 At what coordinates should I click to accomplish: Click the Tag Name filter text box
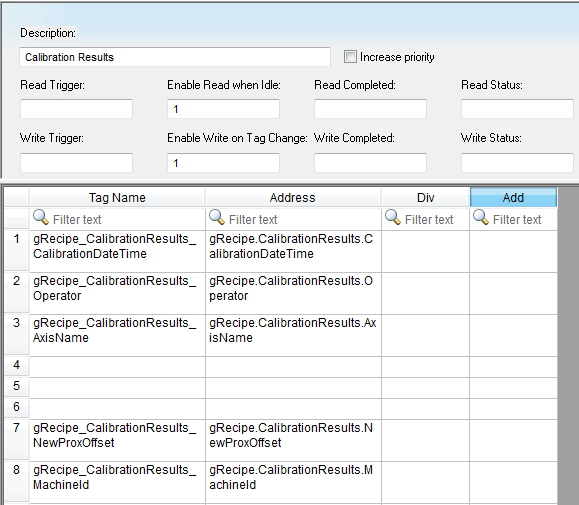point(117,220)
